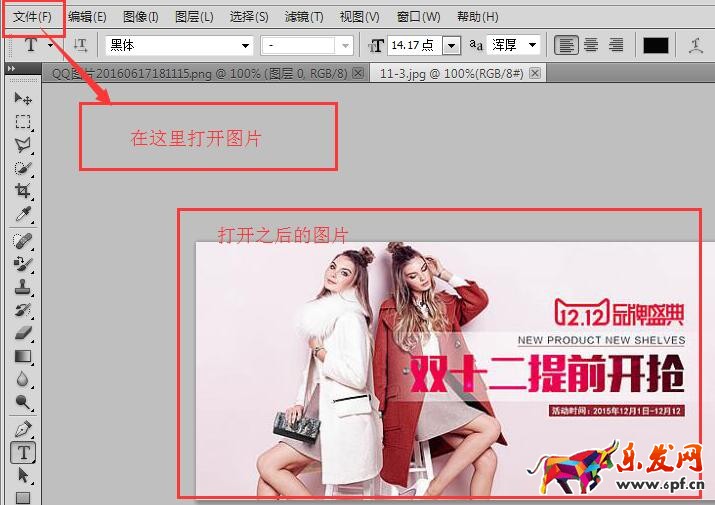This screenshot has height=505, width=715.
Task: Expand the font size dropdown arrow
Action: point(450,46)
